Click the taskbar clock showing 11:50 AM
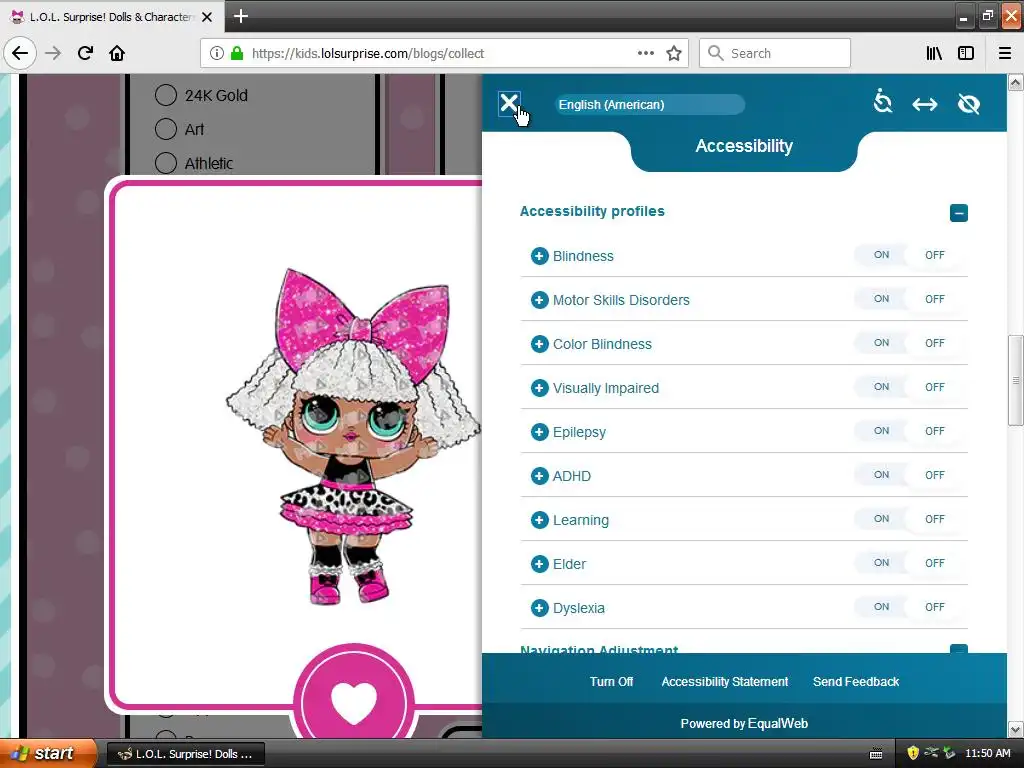1024x768 pixels. coord(987,754)
